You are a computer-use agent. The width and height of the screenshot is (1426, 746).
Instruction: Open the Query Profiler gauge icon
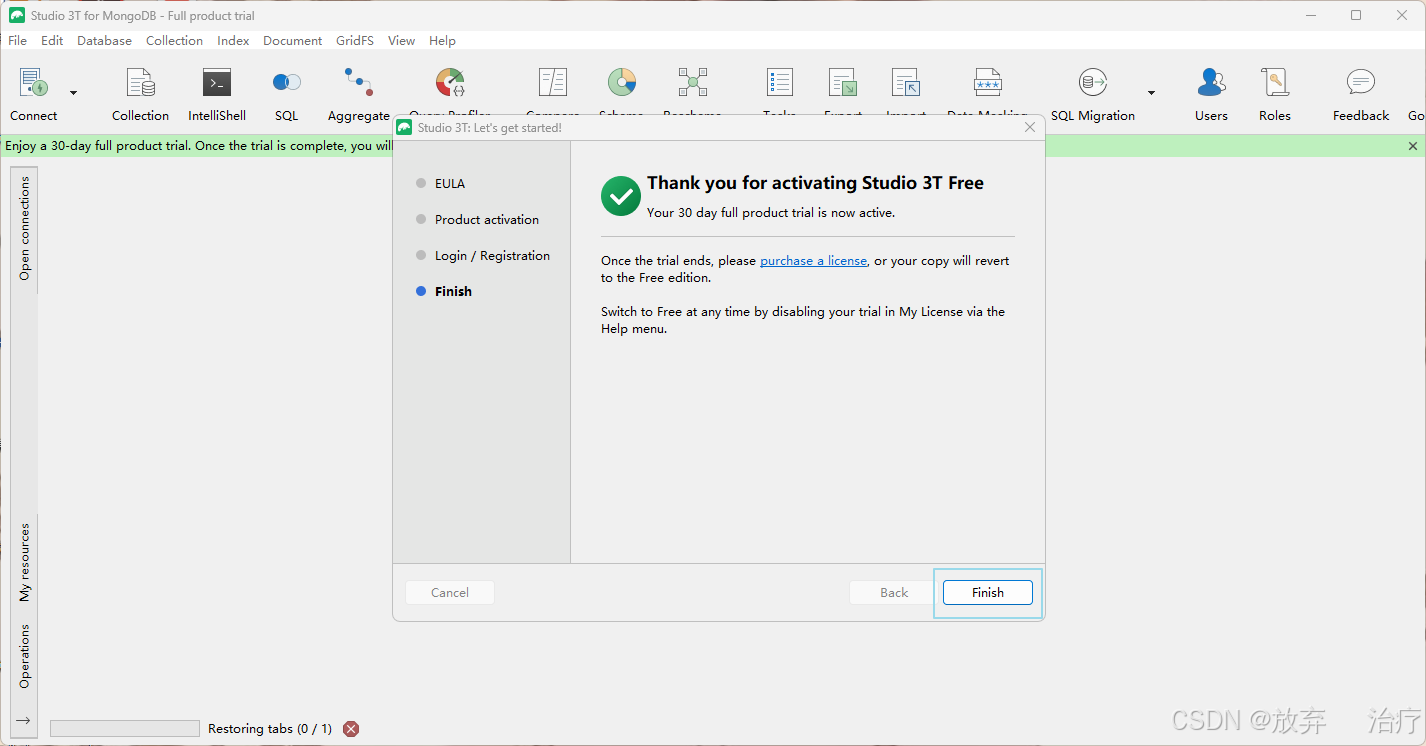450,84
